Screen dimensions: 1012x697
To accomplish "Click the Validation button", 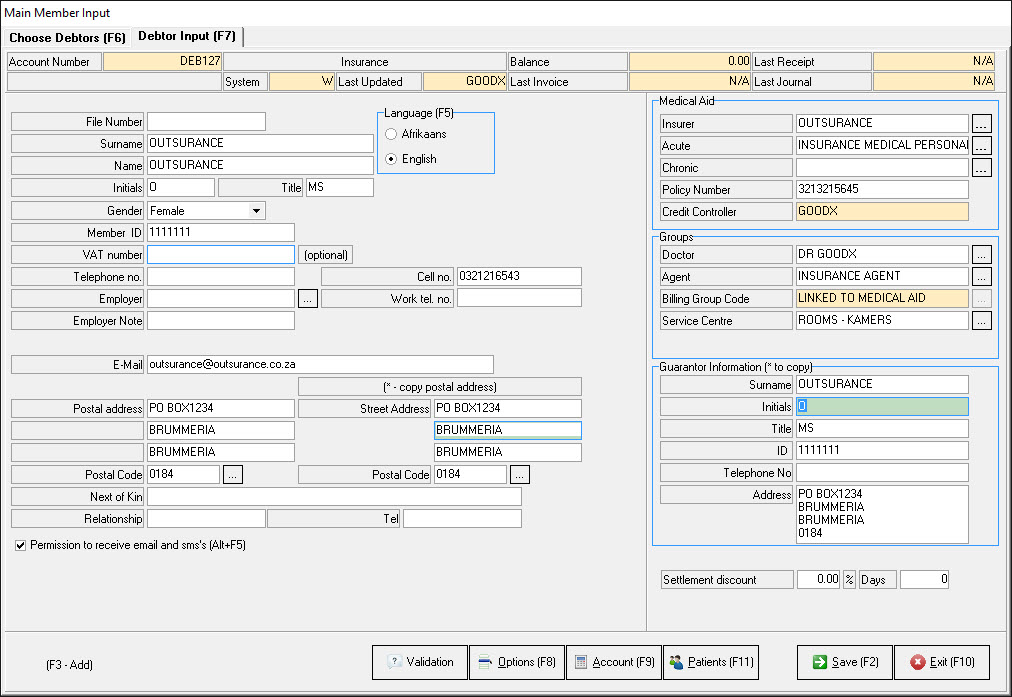I will (419, 662).
